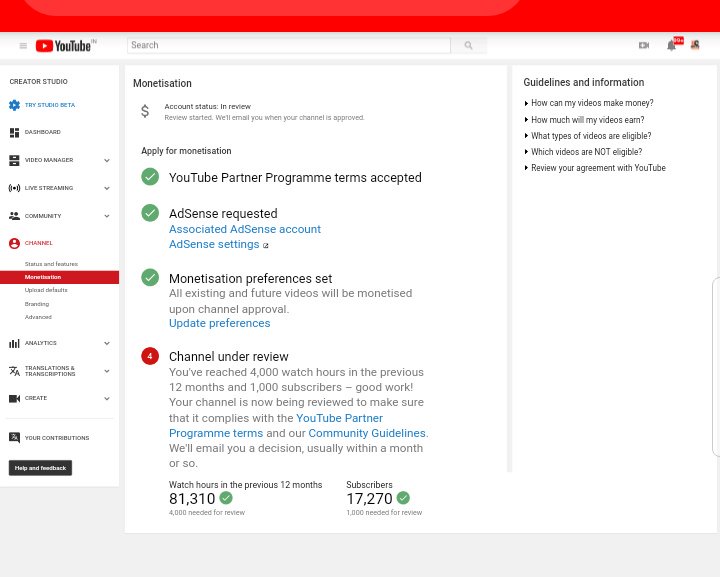
Task: Open AdSense settings link
Action: [214, 244]
